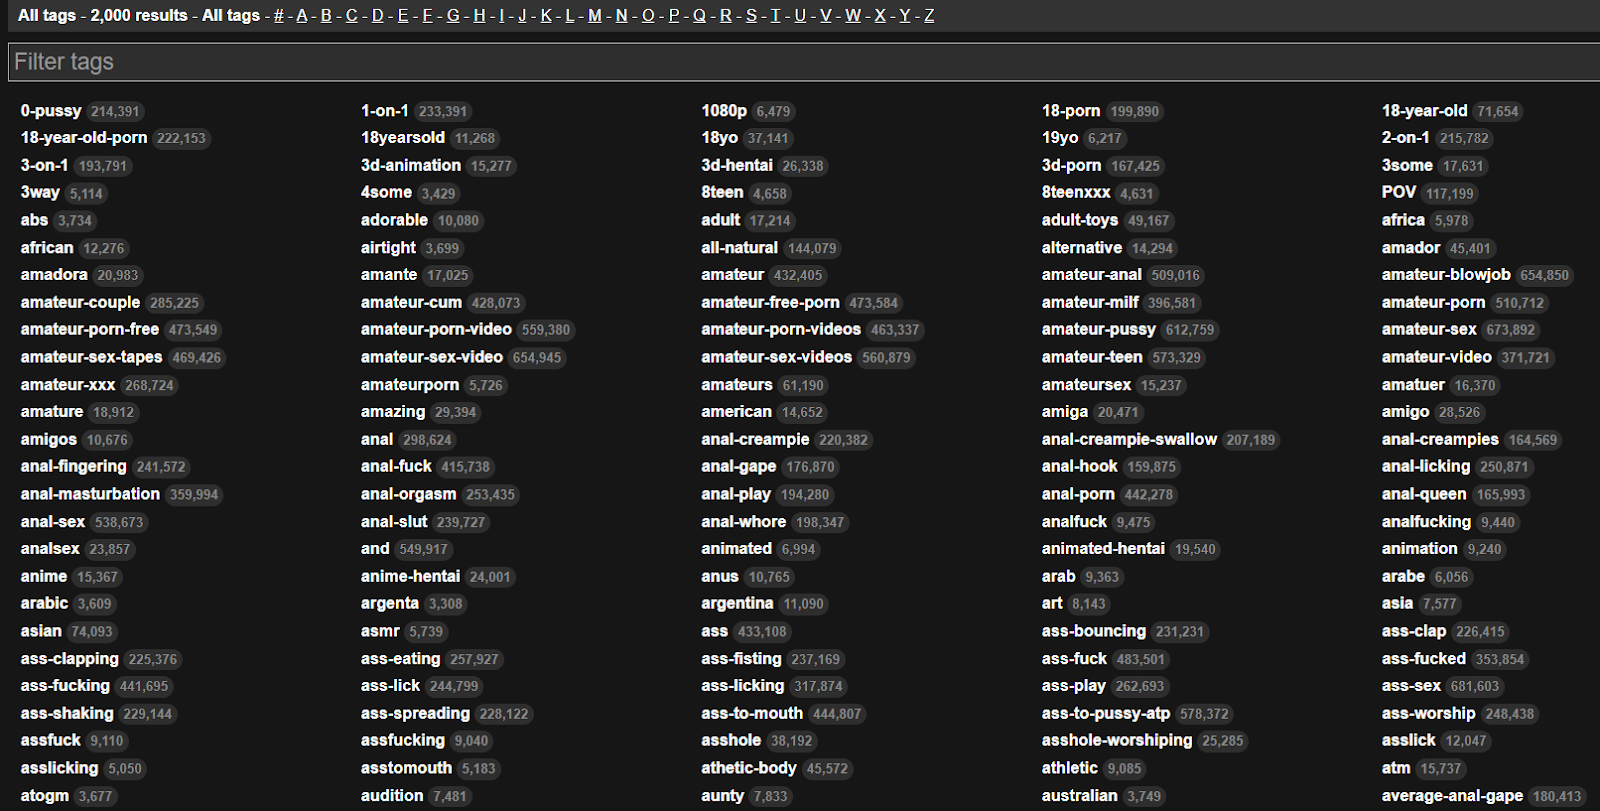Select the 'arab' tag with 9,363 results

tap(1058, 577)
